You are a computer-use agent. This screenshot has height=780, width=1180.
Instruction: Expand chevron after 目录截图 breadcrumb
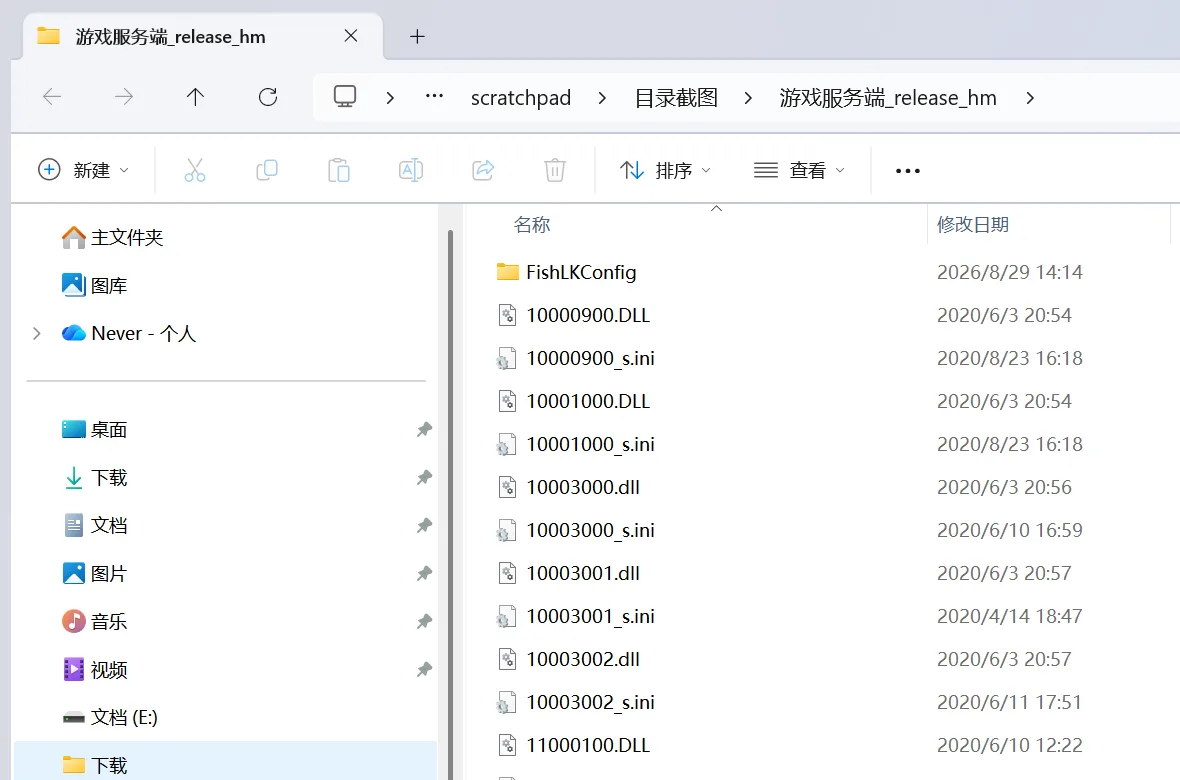pos(747,97)
